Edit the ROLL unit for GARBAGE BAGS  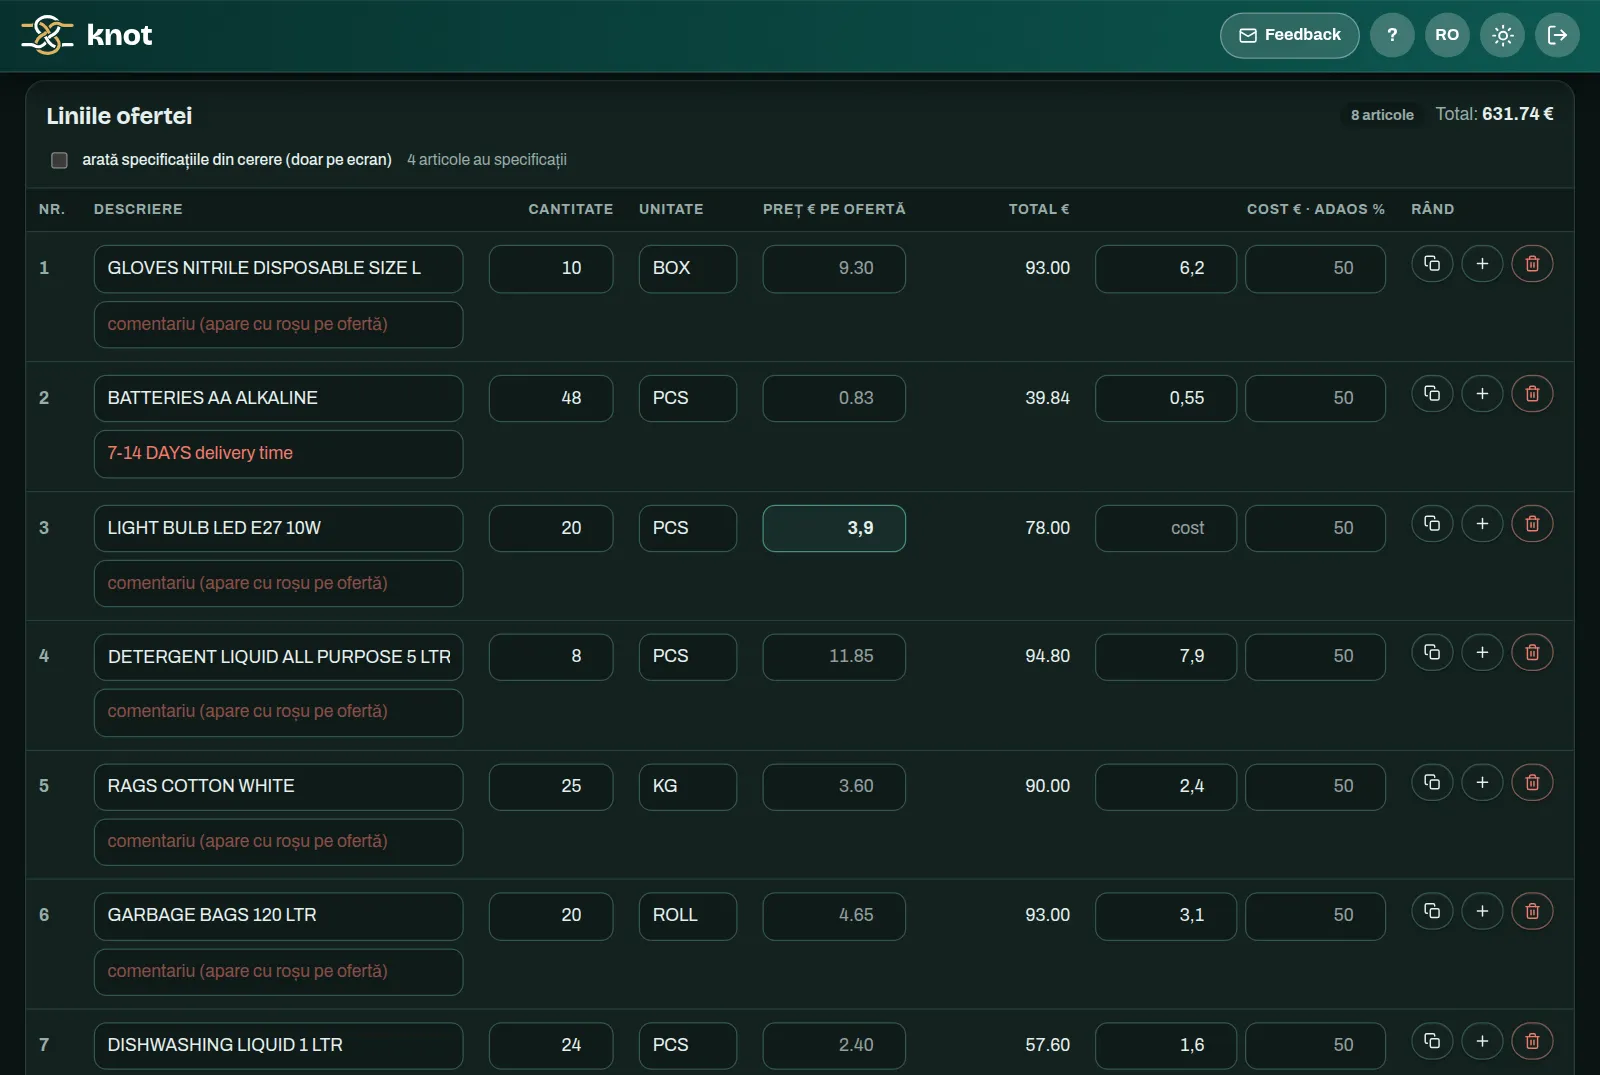coord(688,916)
